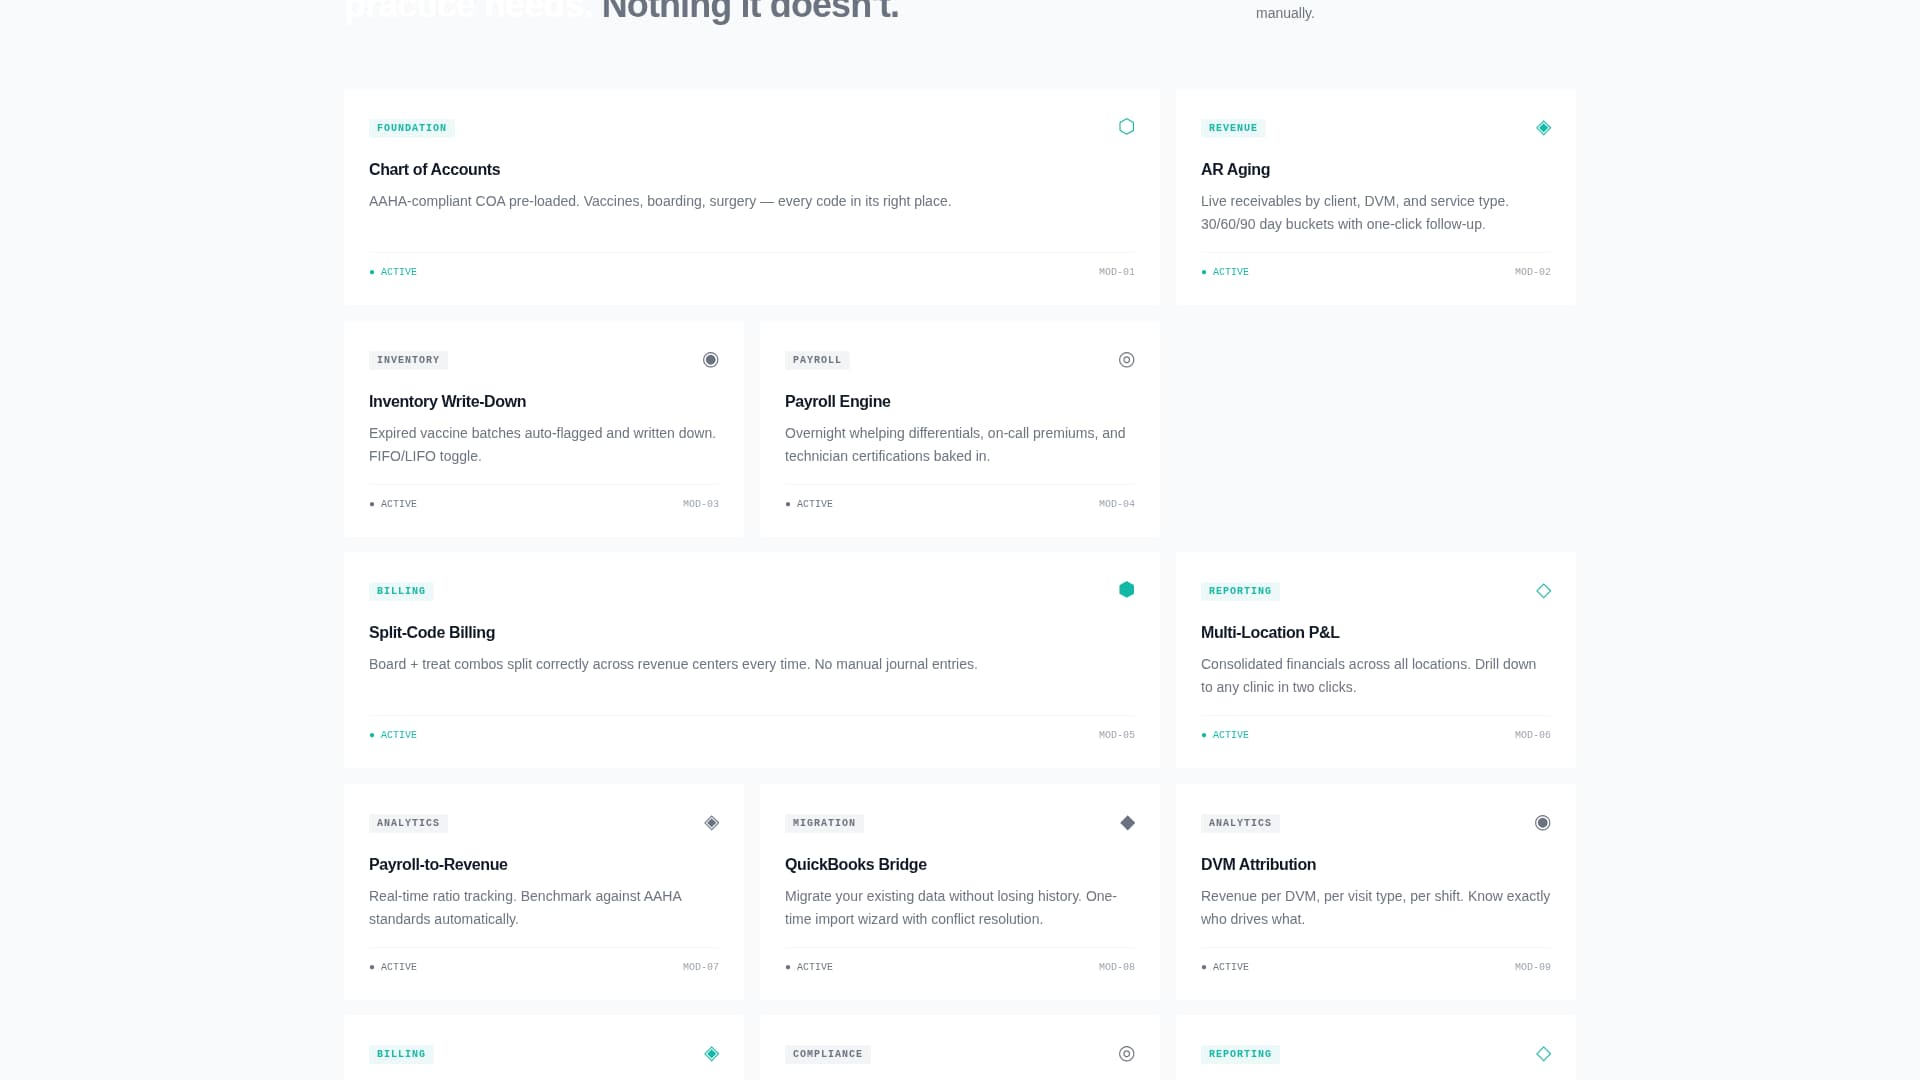Click the Expired vaccine batches description
1920x1080 pixels.
(543, 445)
